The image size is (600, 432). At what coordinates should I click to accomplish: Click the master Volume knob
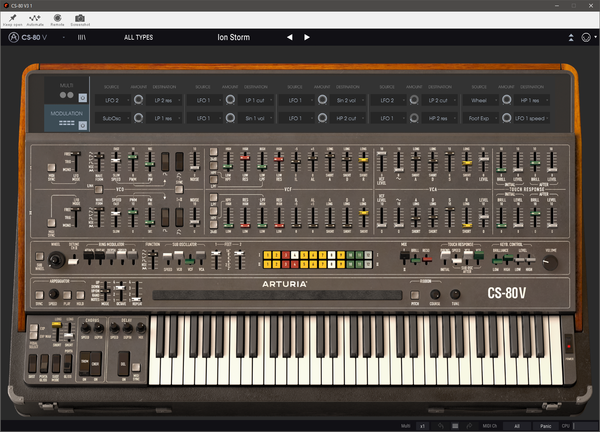tap(550, 263)
